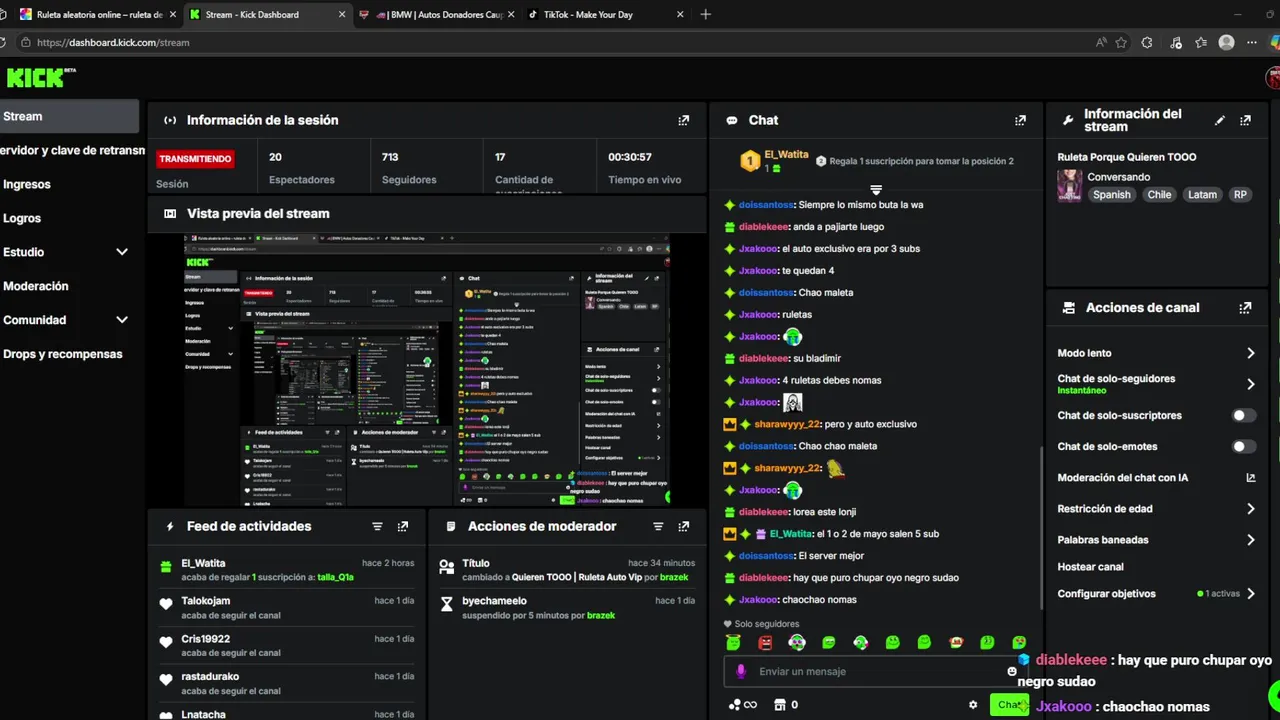Insert the red angry emote
Viewport: 1280px width, 720px height.
(x=765, y=642)
